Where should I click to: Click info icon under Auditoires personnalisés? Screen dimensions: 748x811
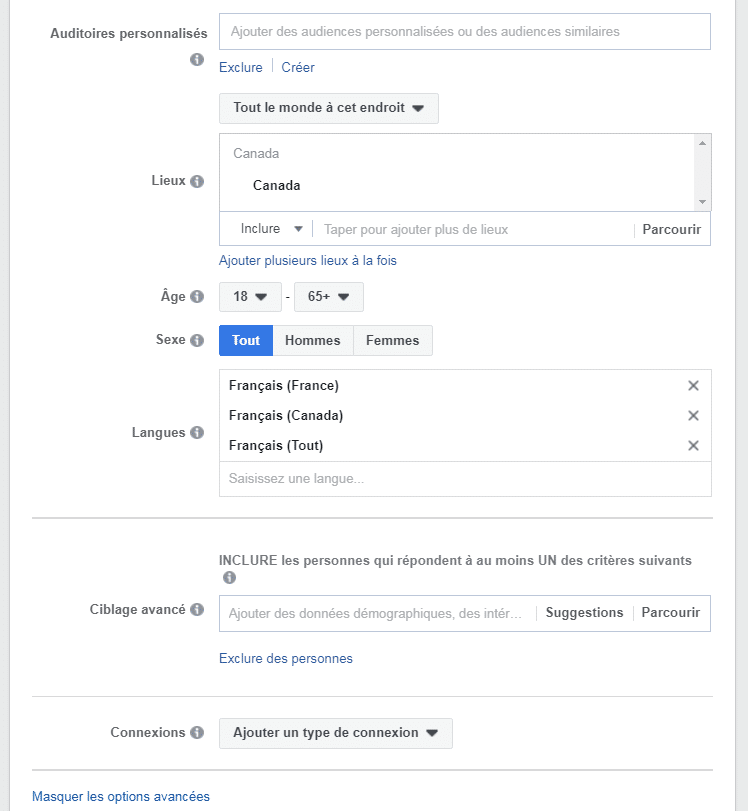[x=197, y=59]
